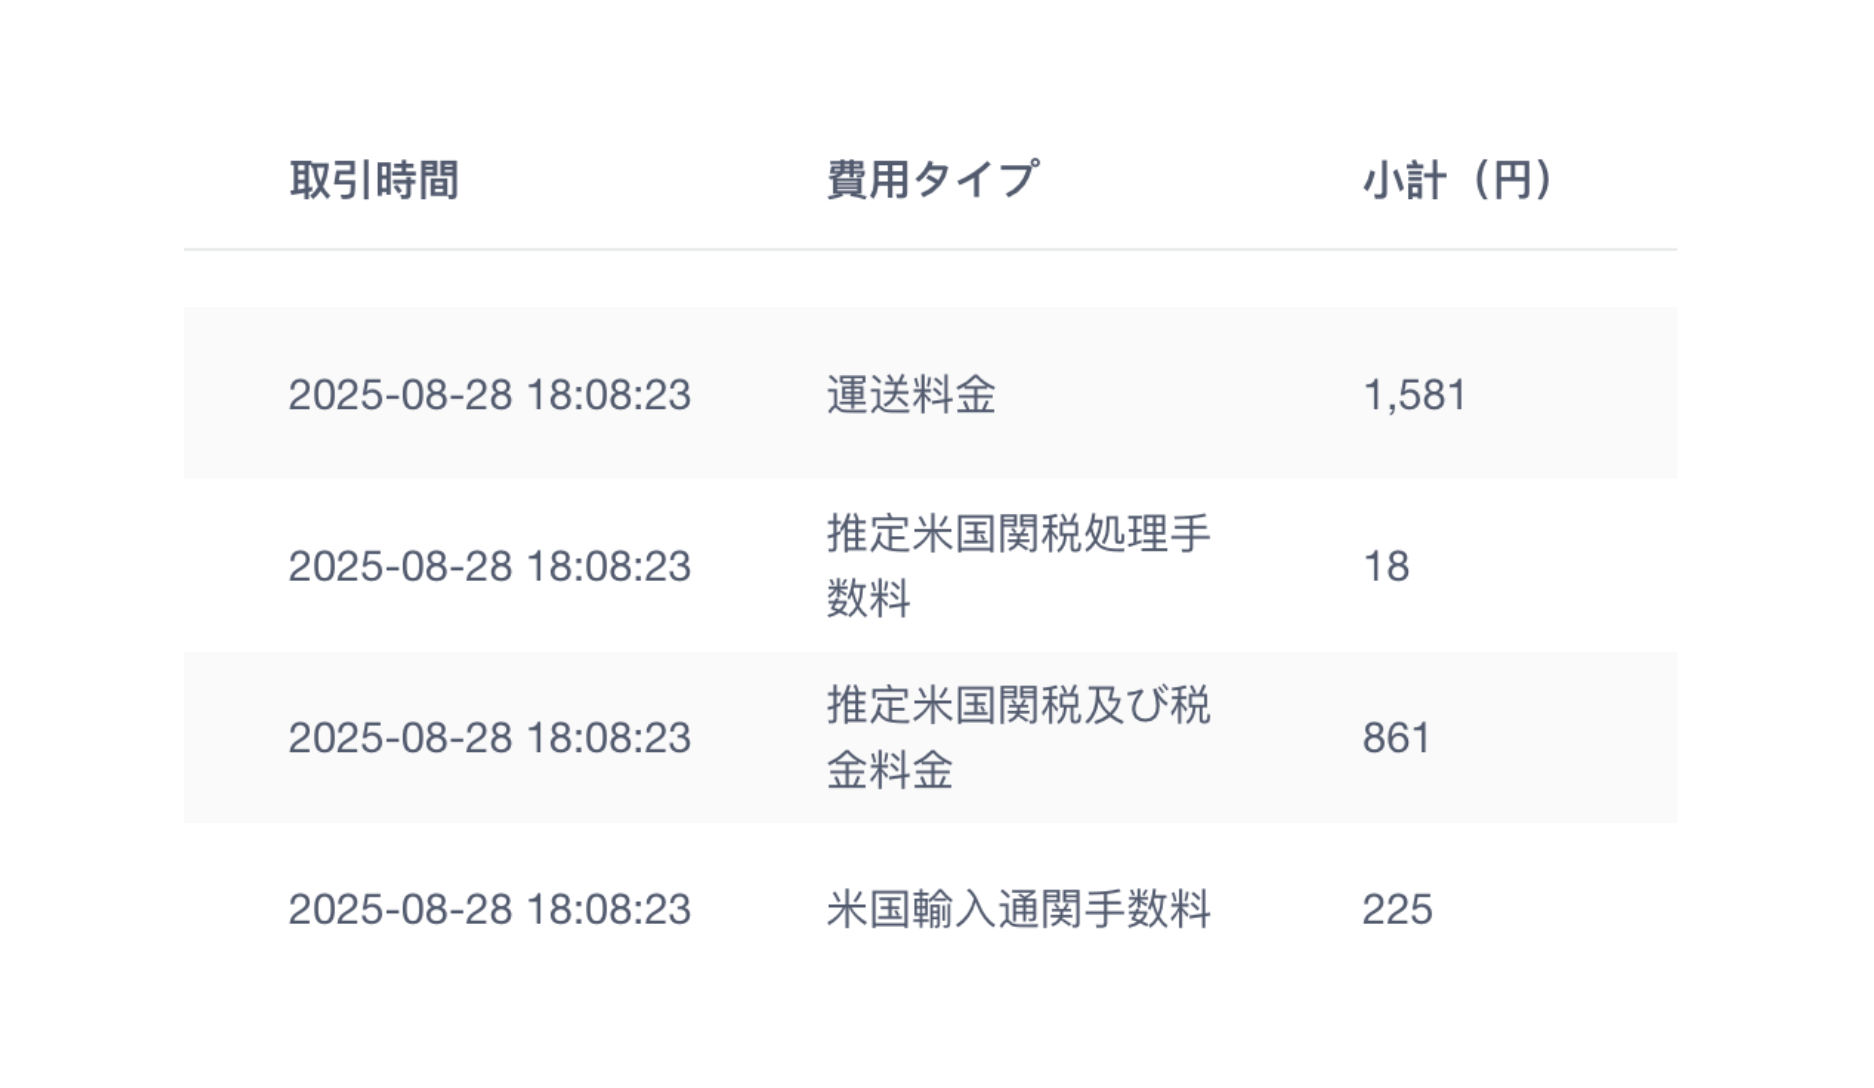The width and height of the screenshot is (1874, 1088).
Task: Click the 費用タイプ column header
Action: 932,181
